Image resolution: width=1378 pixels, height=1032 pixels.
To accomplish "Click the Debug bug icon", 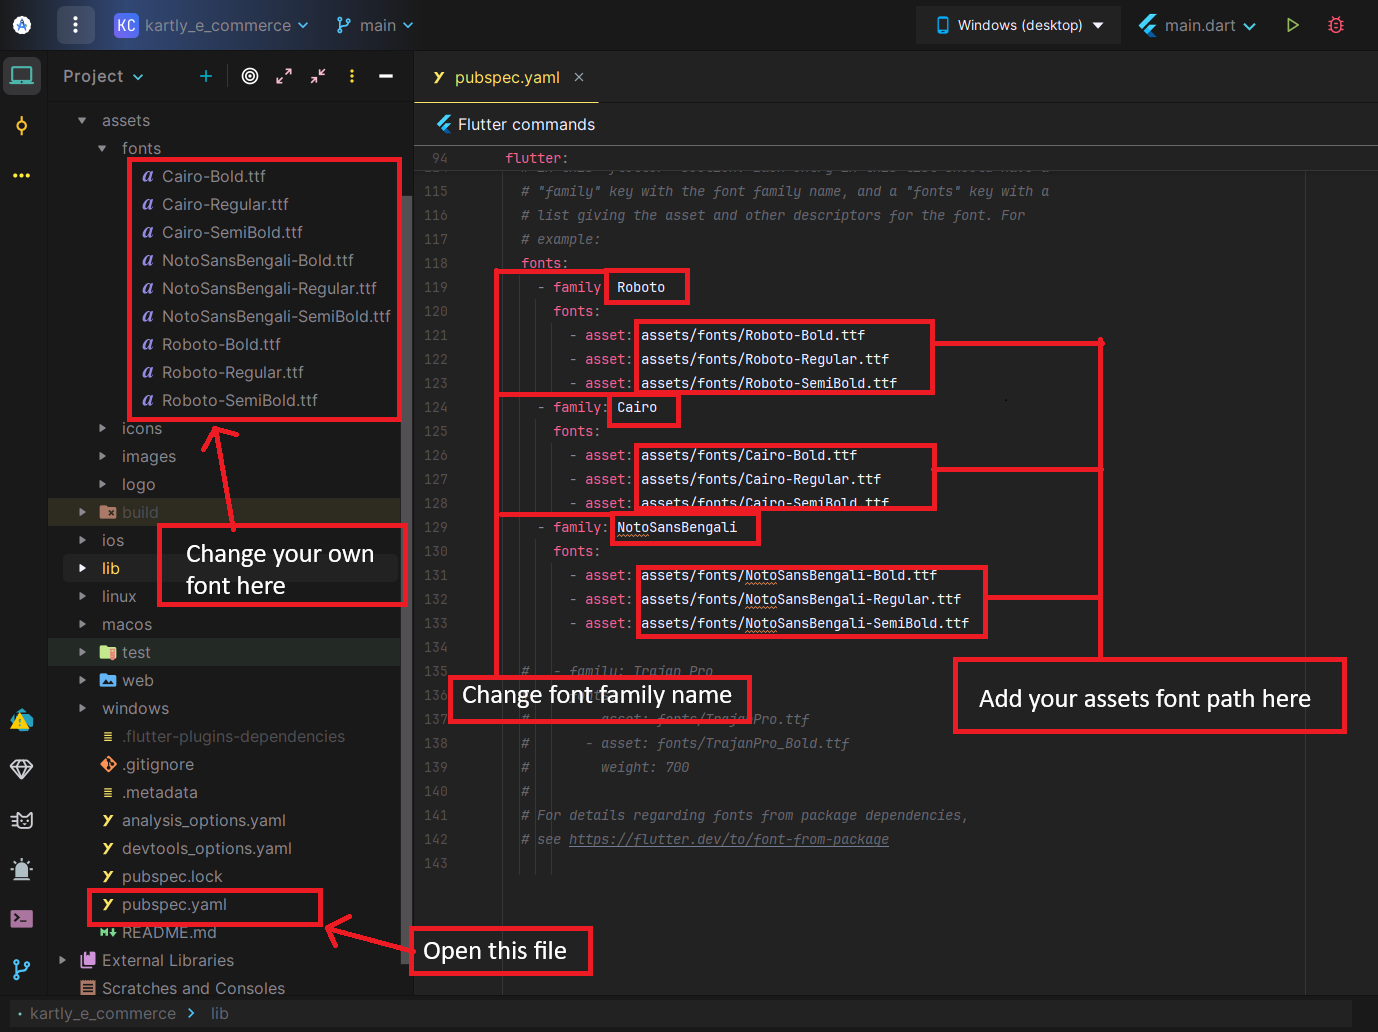I will 1336,25.
